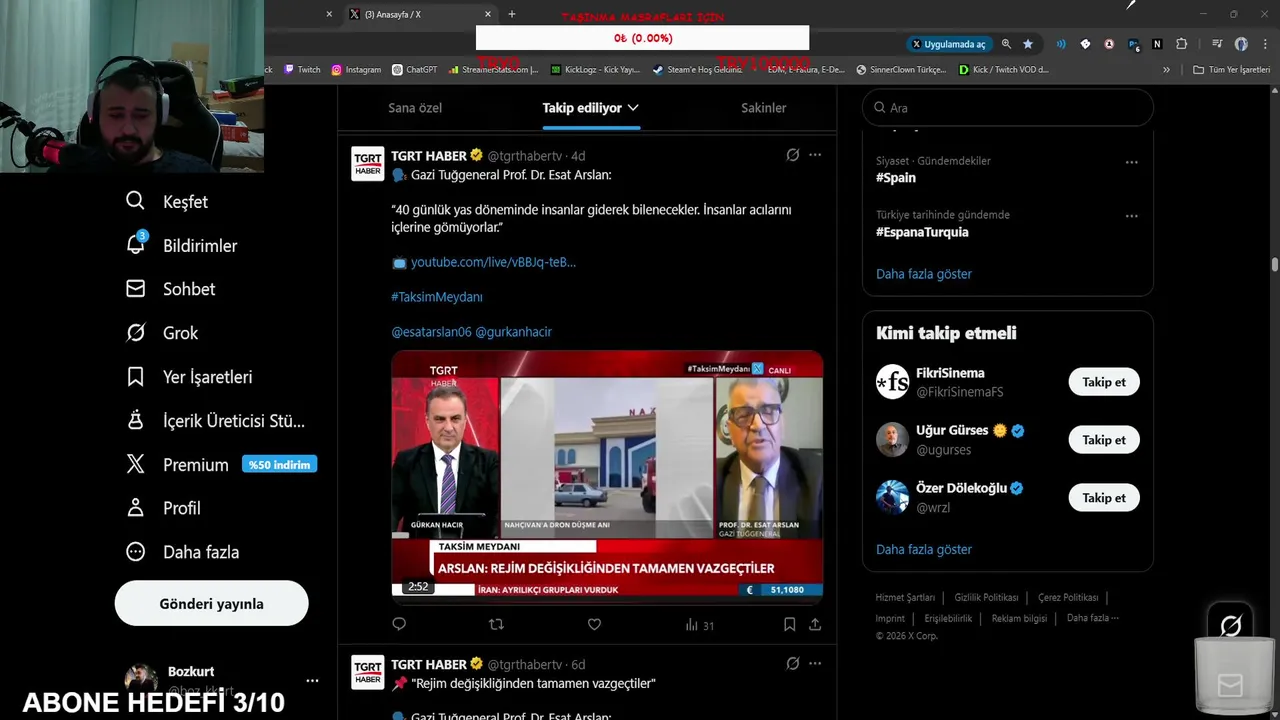Image resolution: width=1280 pixels, height=720 pixels.
Task: Open @esatarslan06 mention
Action: tap(431, 332)
